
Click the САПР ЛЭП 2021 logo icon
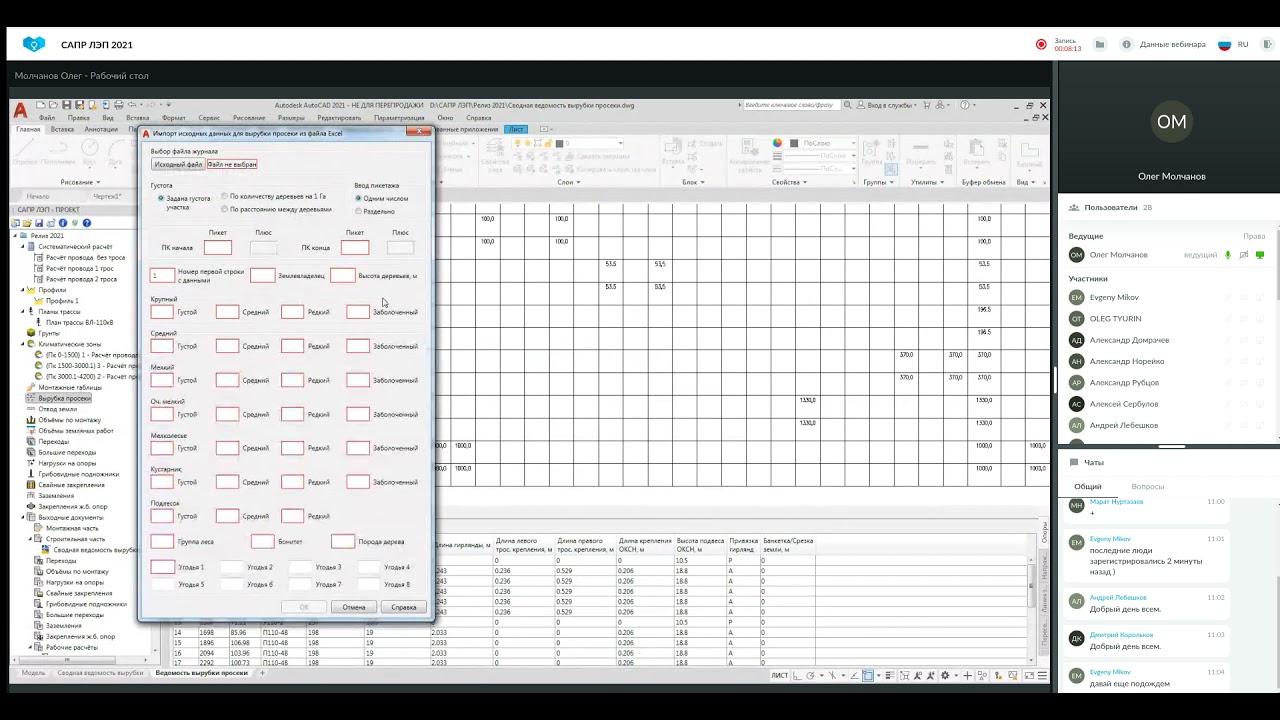[34, 44]
